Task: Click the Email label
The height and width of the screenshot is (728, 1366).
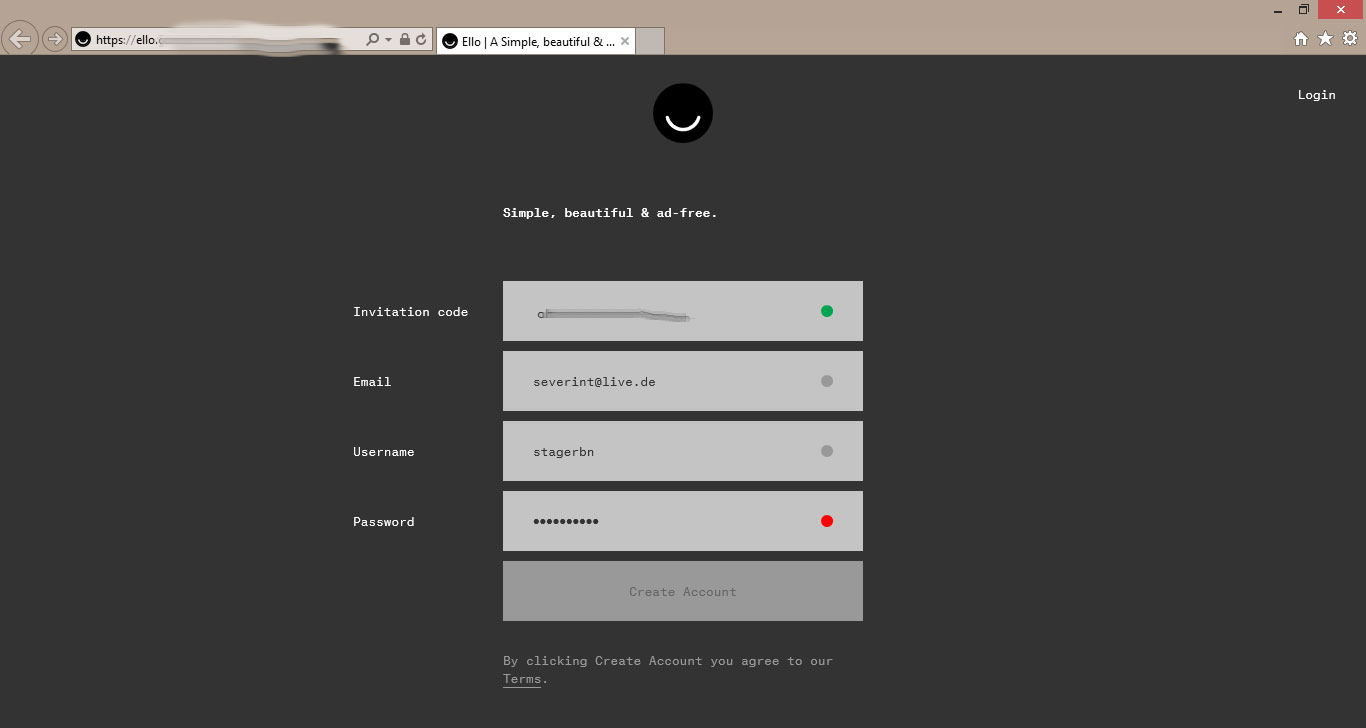Action: pos(372,382)
